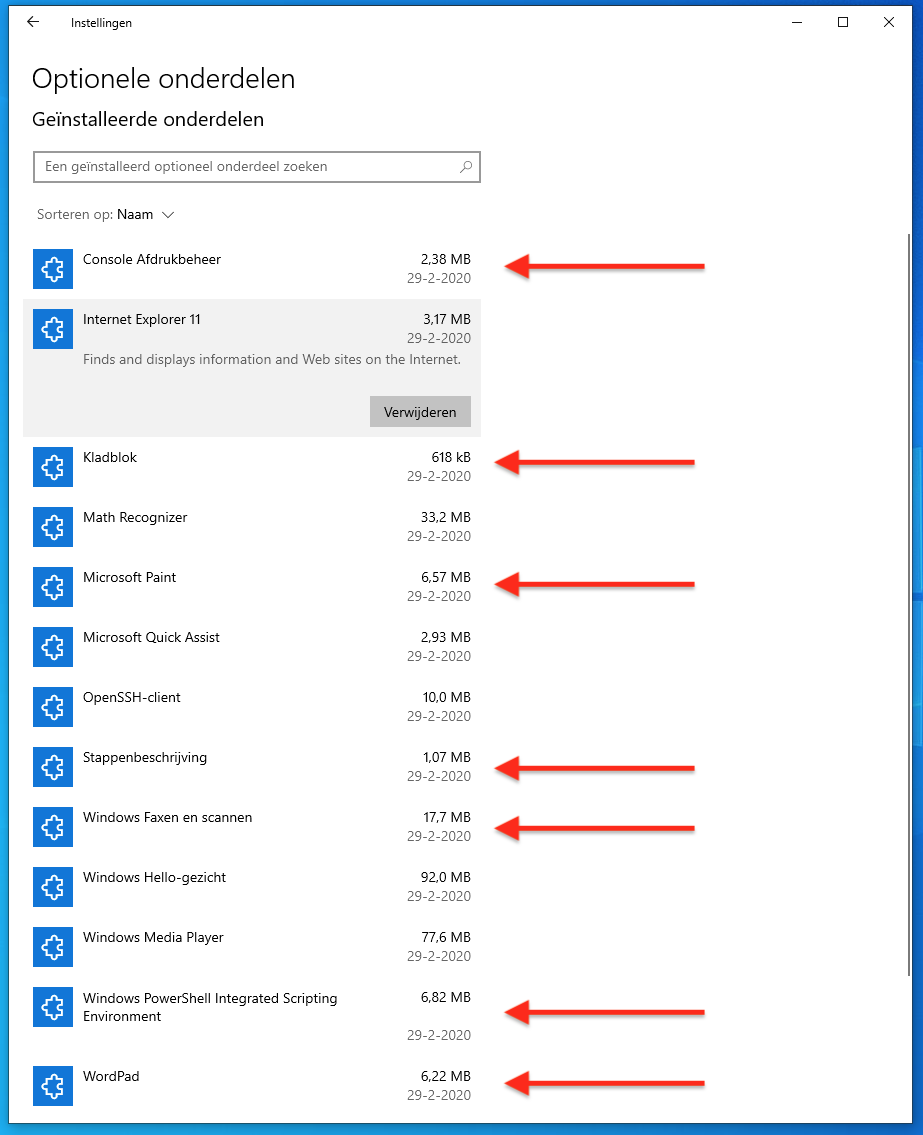Click the puzzle icon beside WordPad
Viewport: 923px width, 1135px height.
pyautogui.click(x=53, y=1086)
